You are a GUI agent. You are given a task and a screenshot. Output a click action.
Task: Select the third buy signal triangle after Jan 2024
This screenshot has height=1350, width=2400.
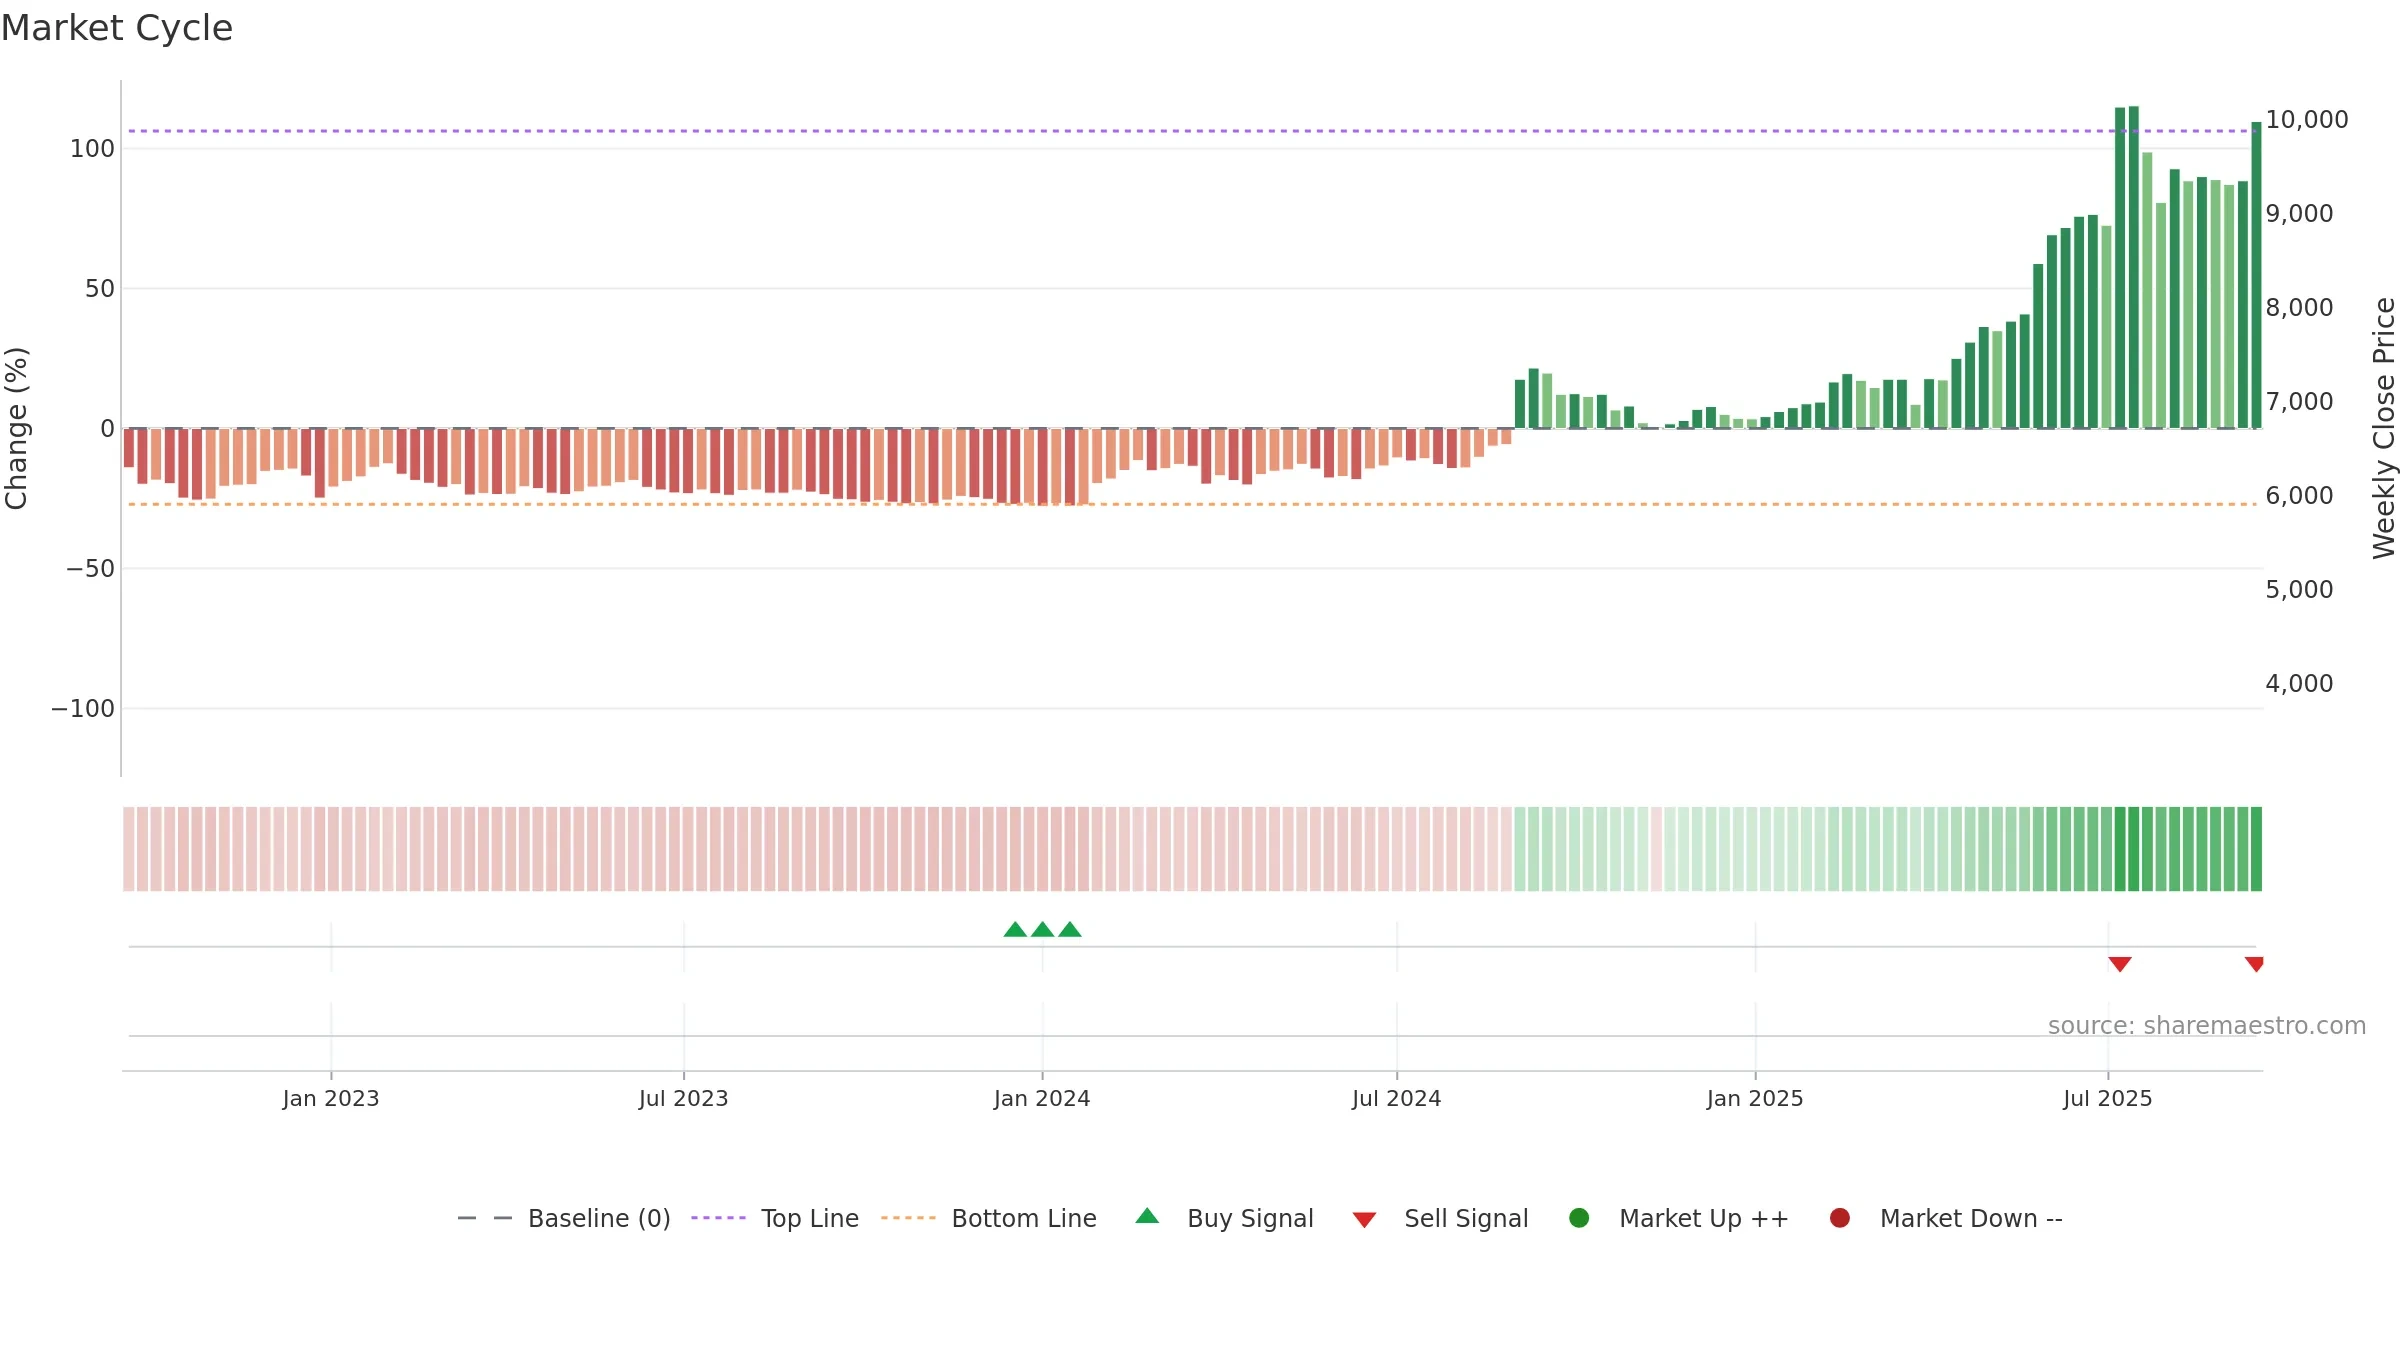click(1070, 930)
